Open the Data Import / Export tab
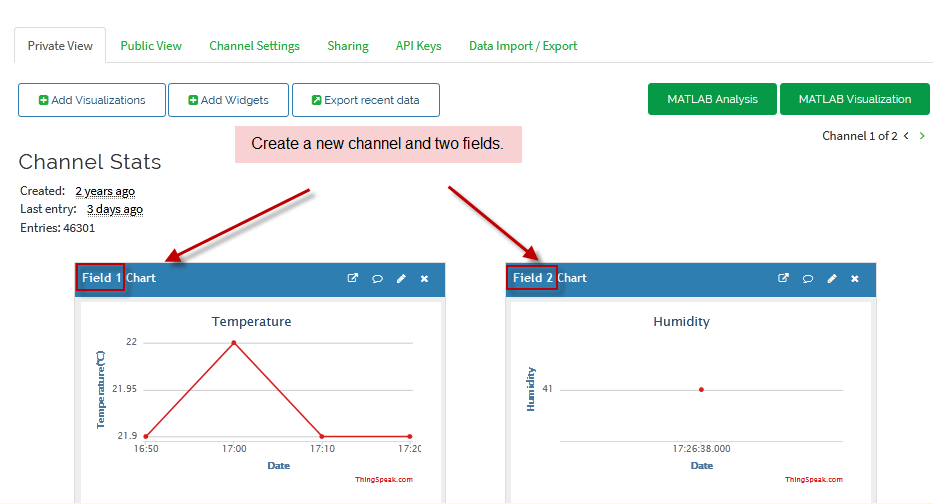 point(523,46)
